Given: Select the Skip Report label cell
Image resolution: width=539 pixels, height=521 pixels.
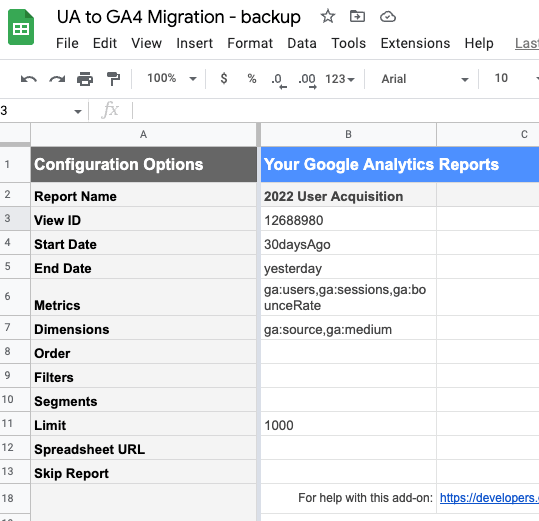Looking at the screenshot, I should pos(144,472).
